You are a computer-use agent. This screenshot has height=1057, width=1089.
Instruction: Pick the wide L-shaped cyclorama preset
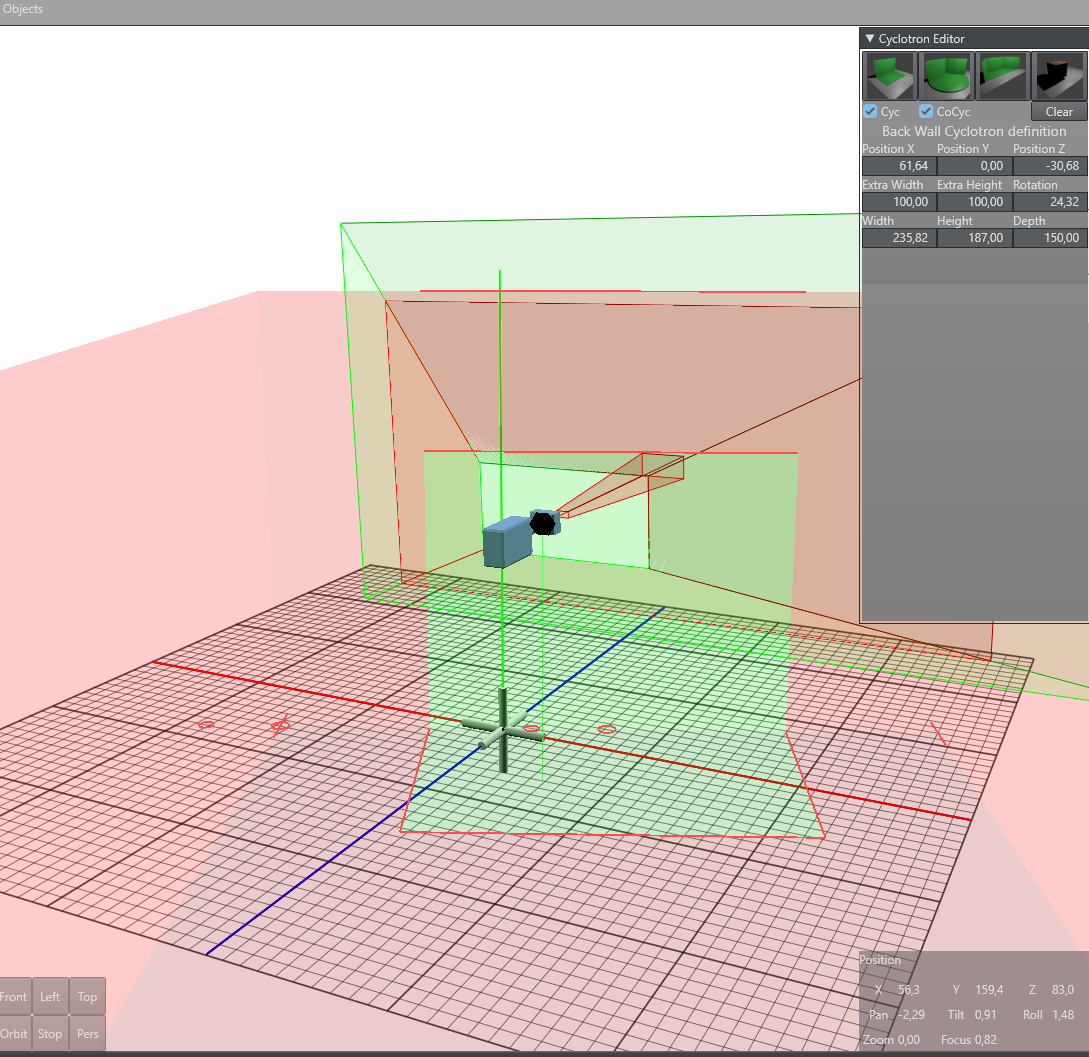pyautogui.click(x=1002, y=76)
